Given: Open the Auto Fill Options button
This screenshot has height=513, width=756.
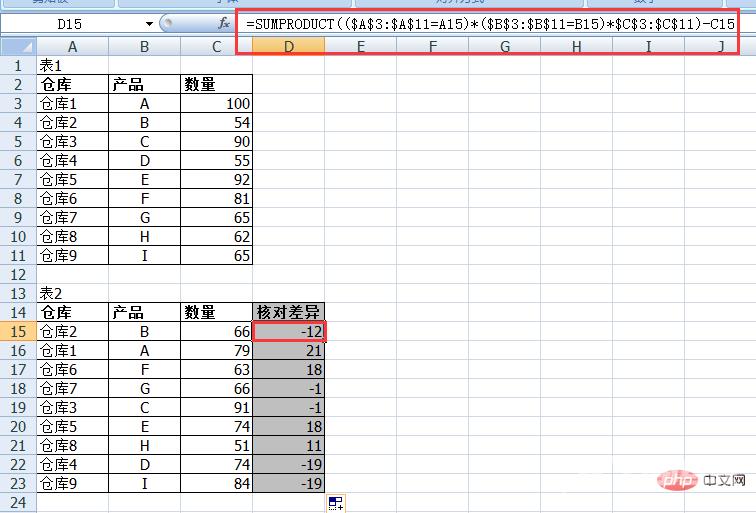Looking at the screenshot, I should pos(336,503).
